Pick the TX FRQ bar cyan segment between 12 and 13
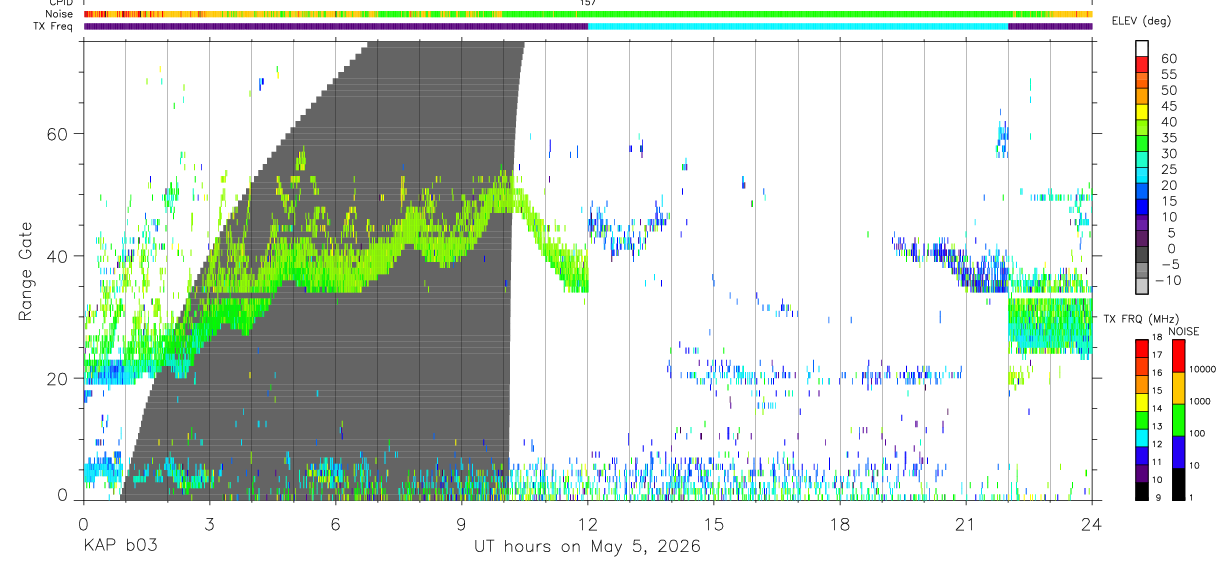This screenshot has height=567, width=1228. 1143,436
